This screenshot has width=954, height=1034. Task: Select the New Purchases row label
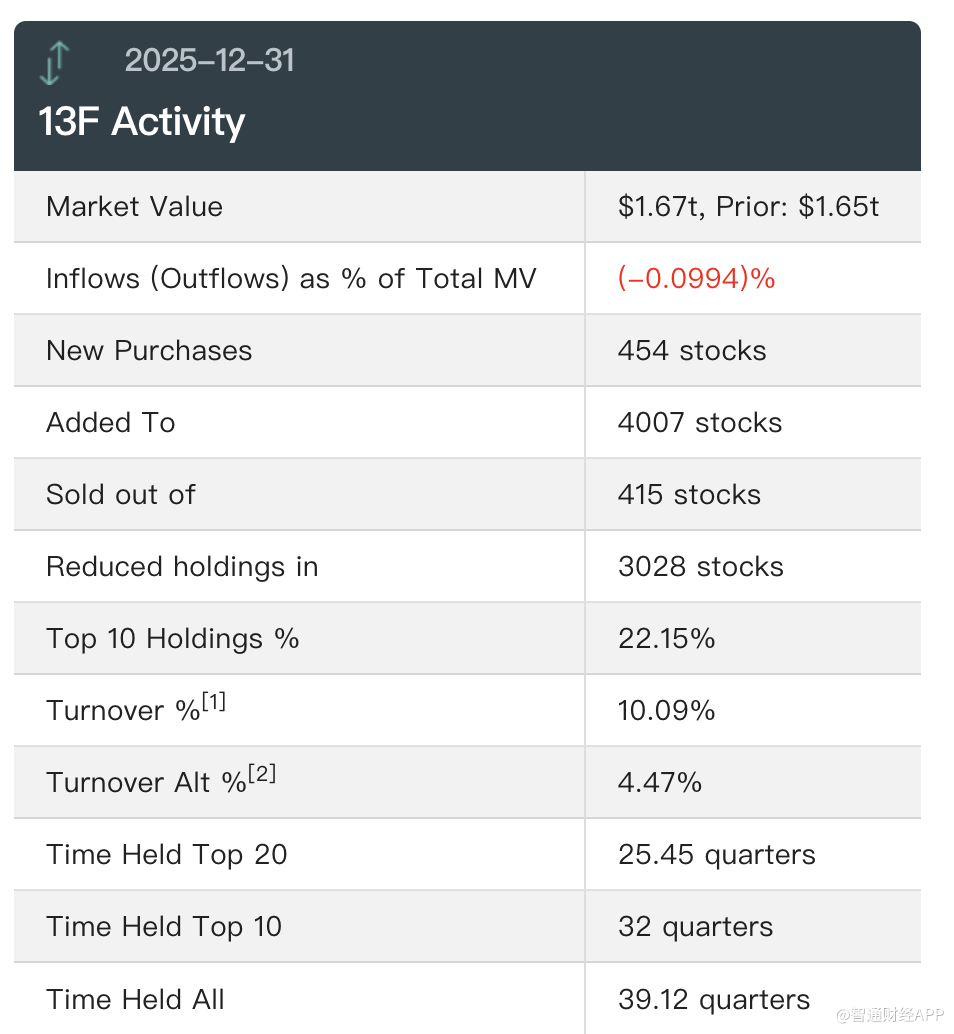pos(149,351)
